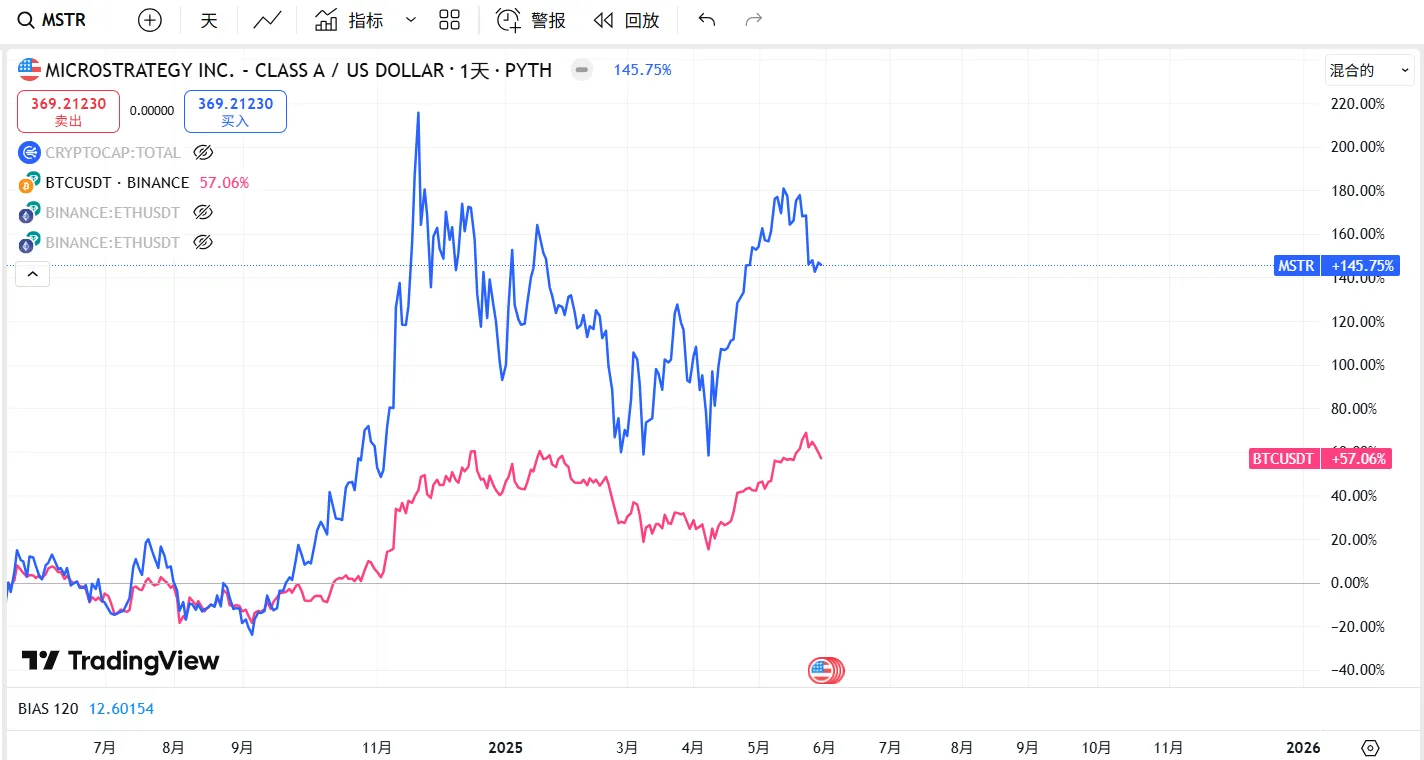Click the undo arrow
This screenshot has width=1424, height=760.
coord(707,20)
